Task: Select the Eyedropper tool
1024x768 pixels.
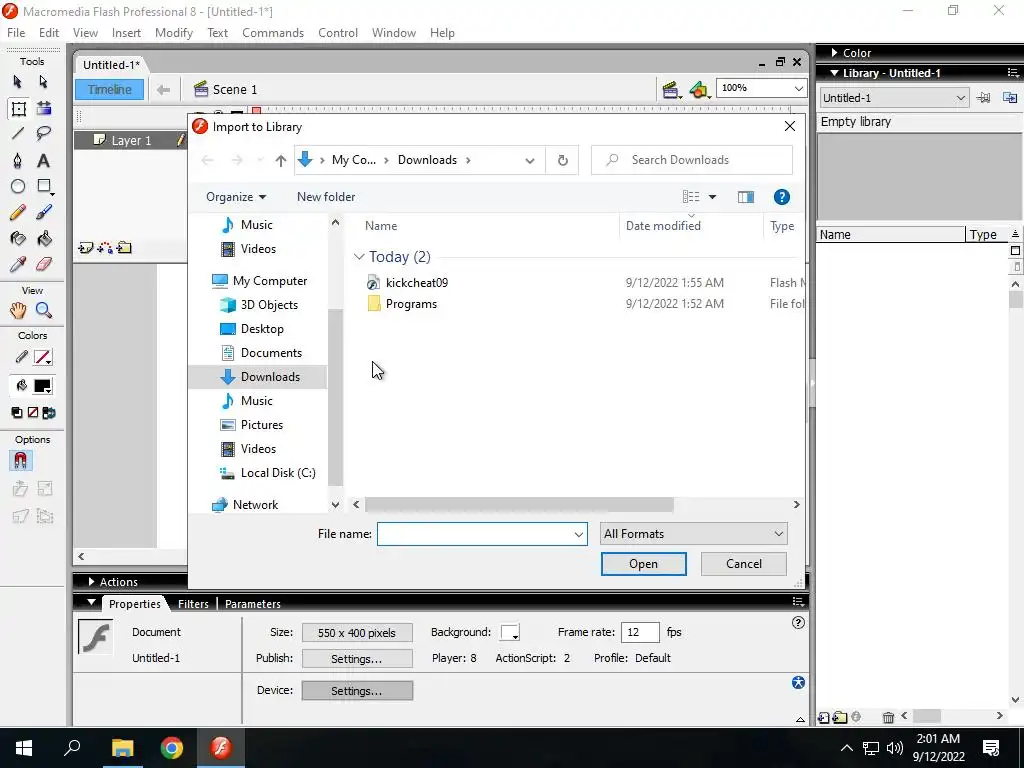Action: click(18, 264)
